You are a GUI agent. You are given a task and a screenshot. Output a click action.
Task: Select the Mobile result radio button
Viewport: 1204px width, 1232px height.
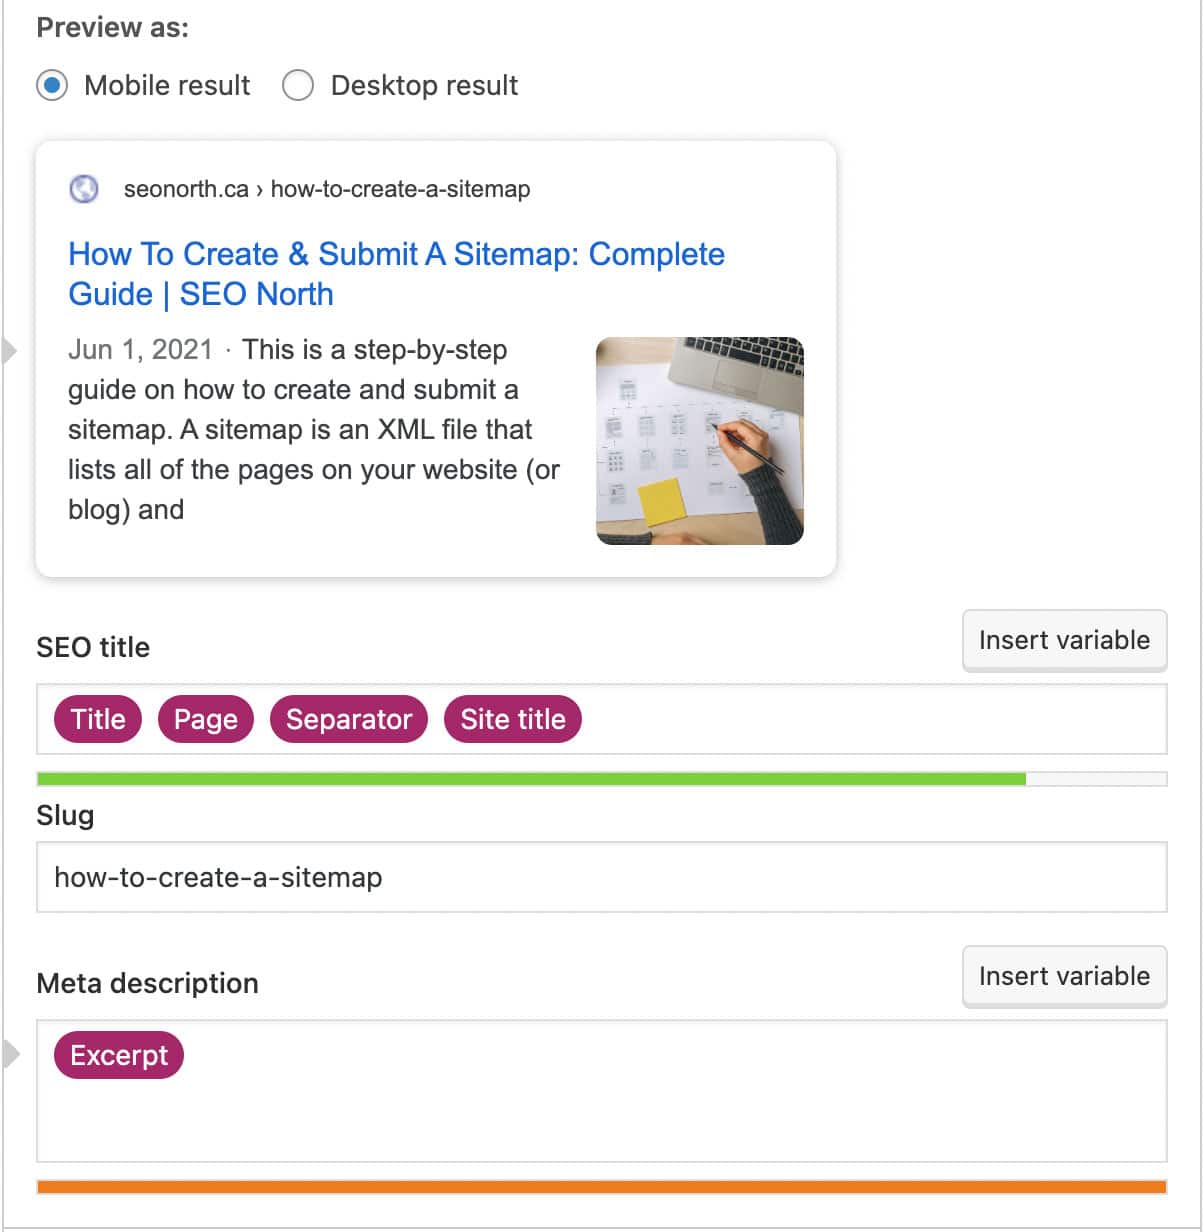coord(52,85)
